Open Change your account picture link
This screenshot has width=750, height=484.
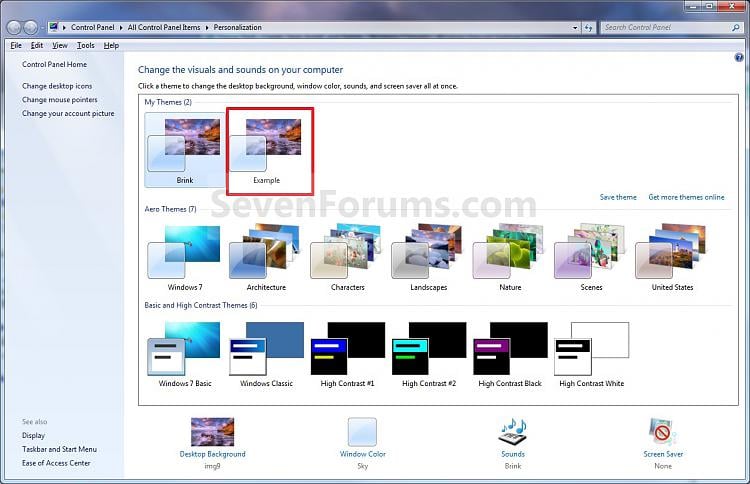coord(68,113)
